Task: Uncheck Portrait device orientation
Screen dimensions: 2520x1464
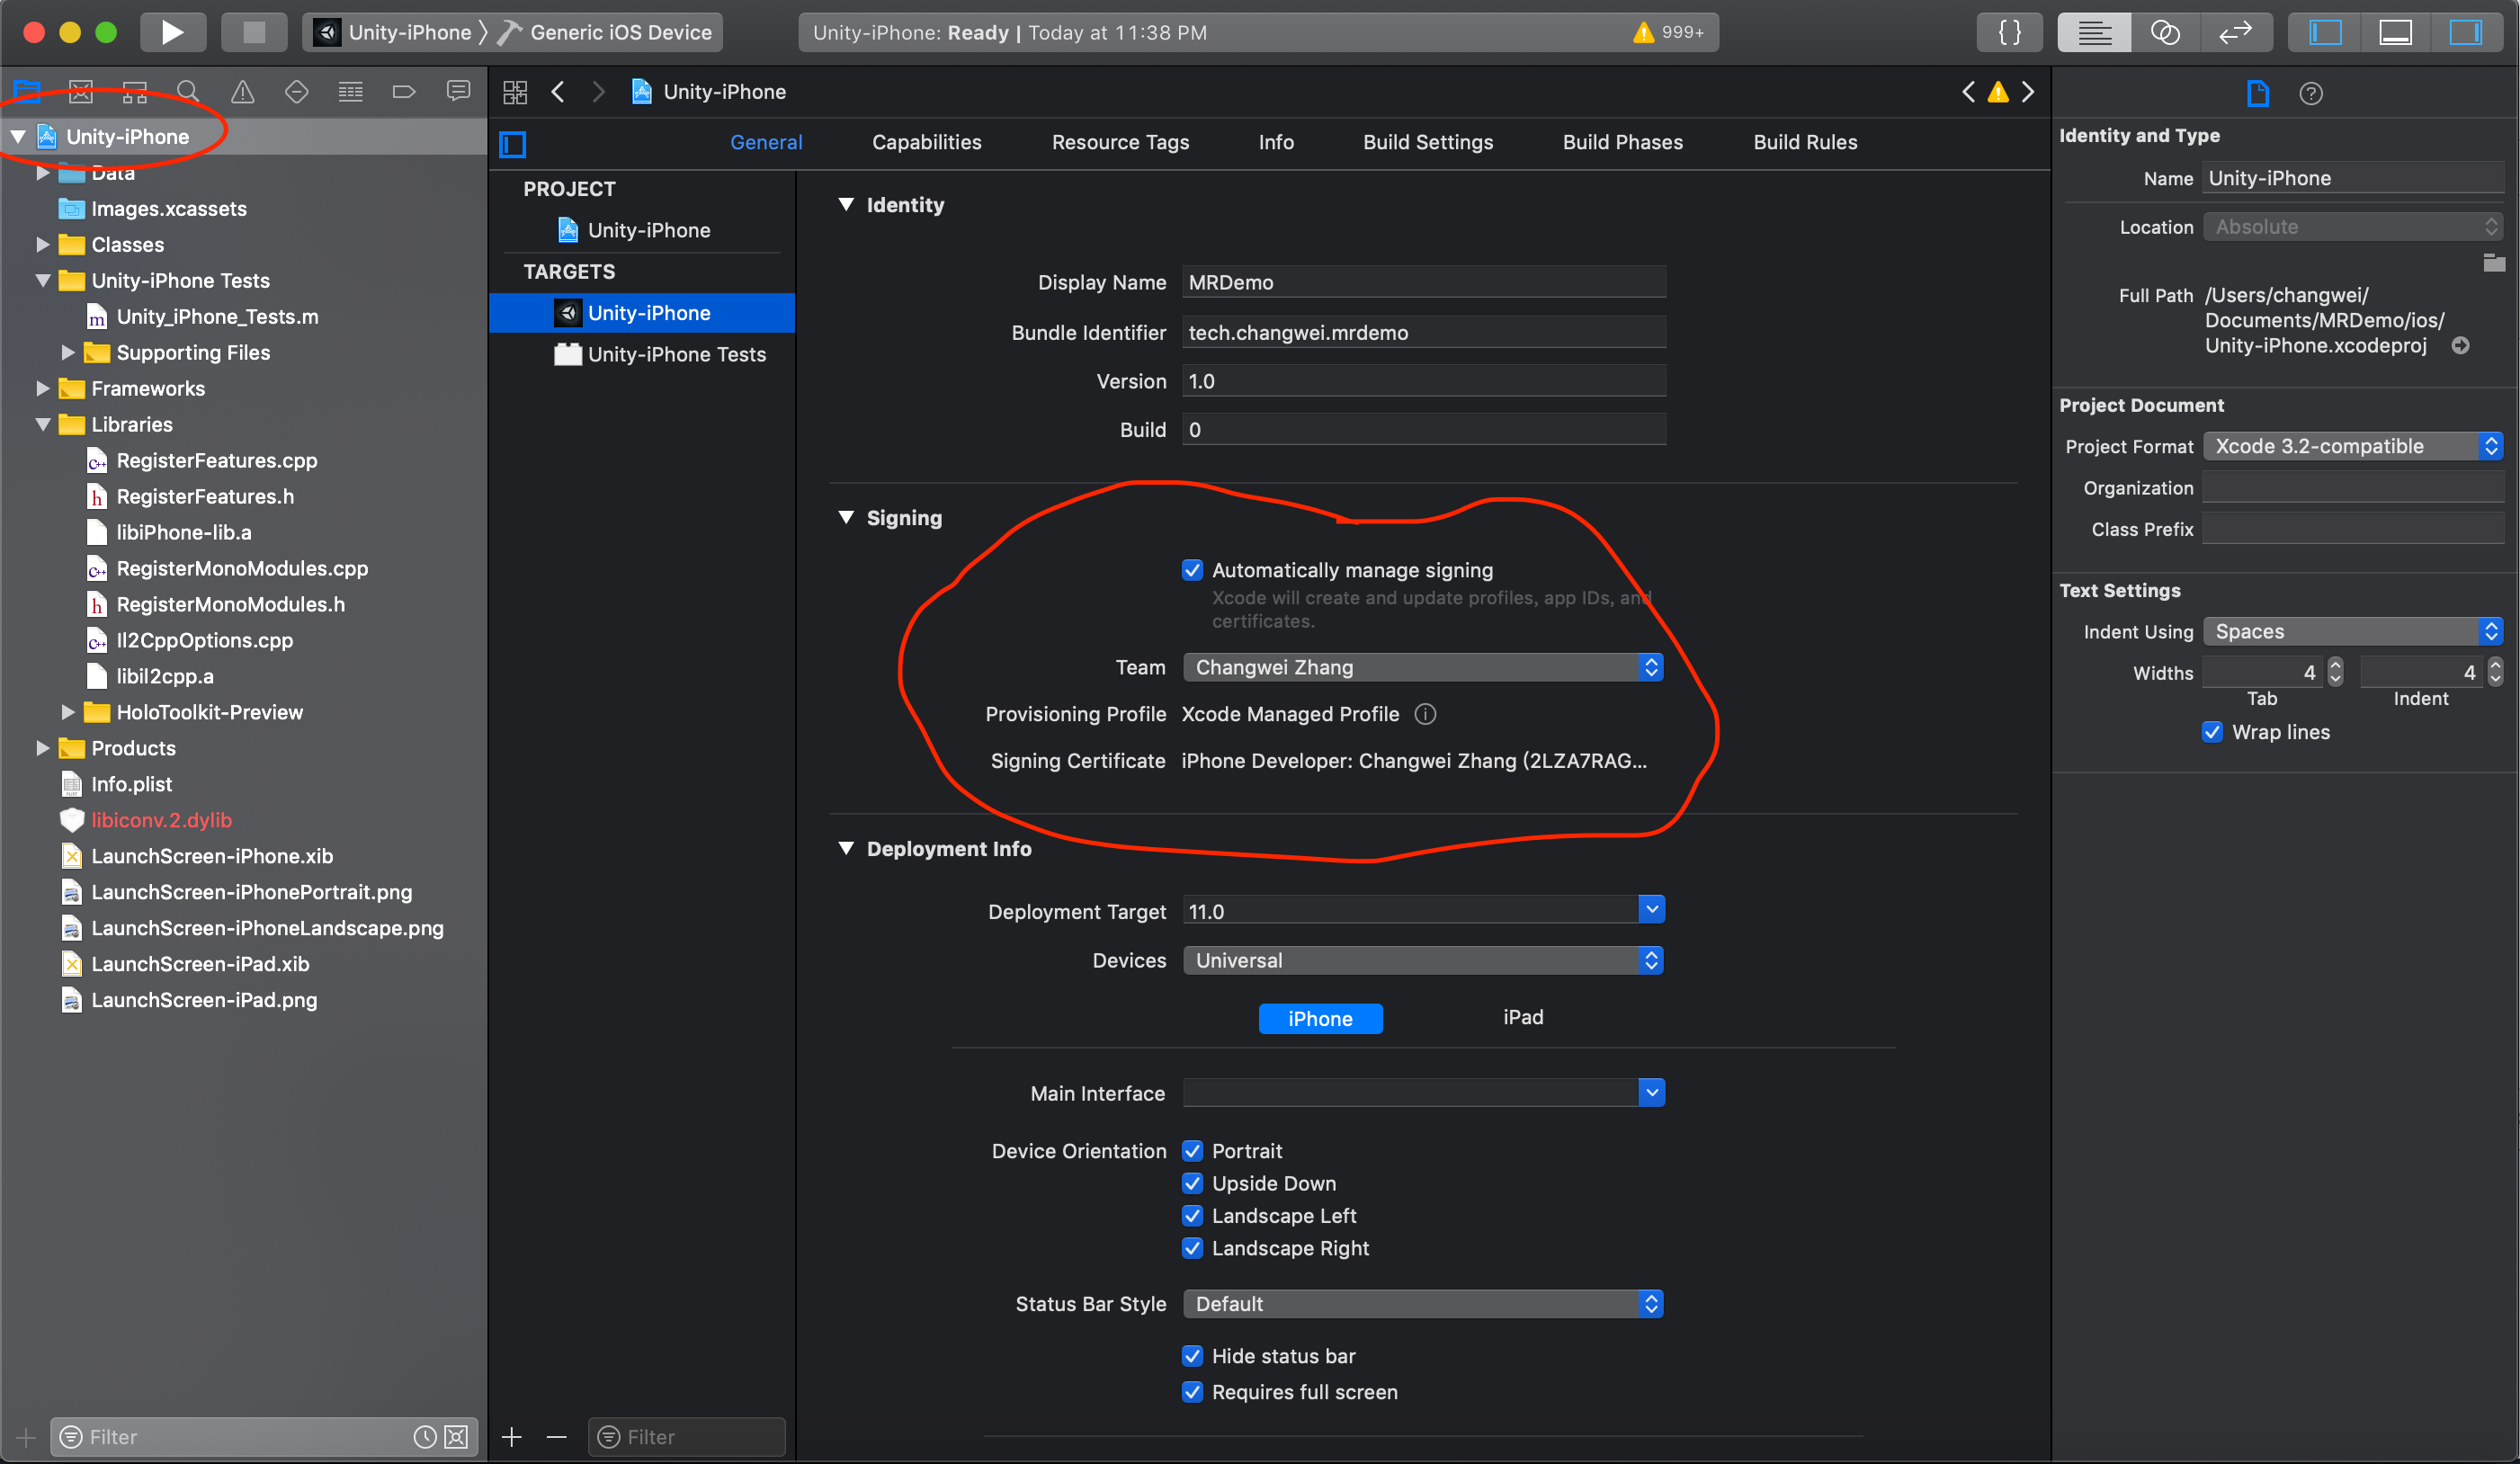Action: [1192, 1151]
